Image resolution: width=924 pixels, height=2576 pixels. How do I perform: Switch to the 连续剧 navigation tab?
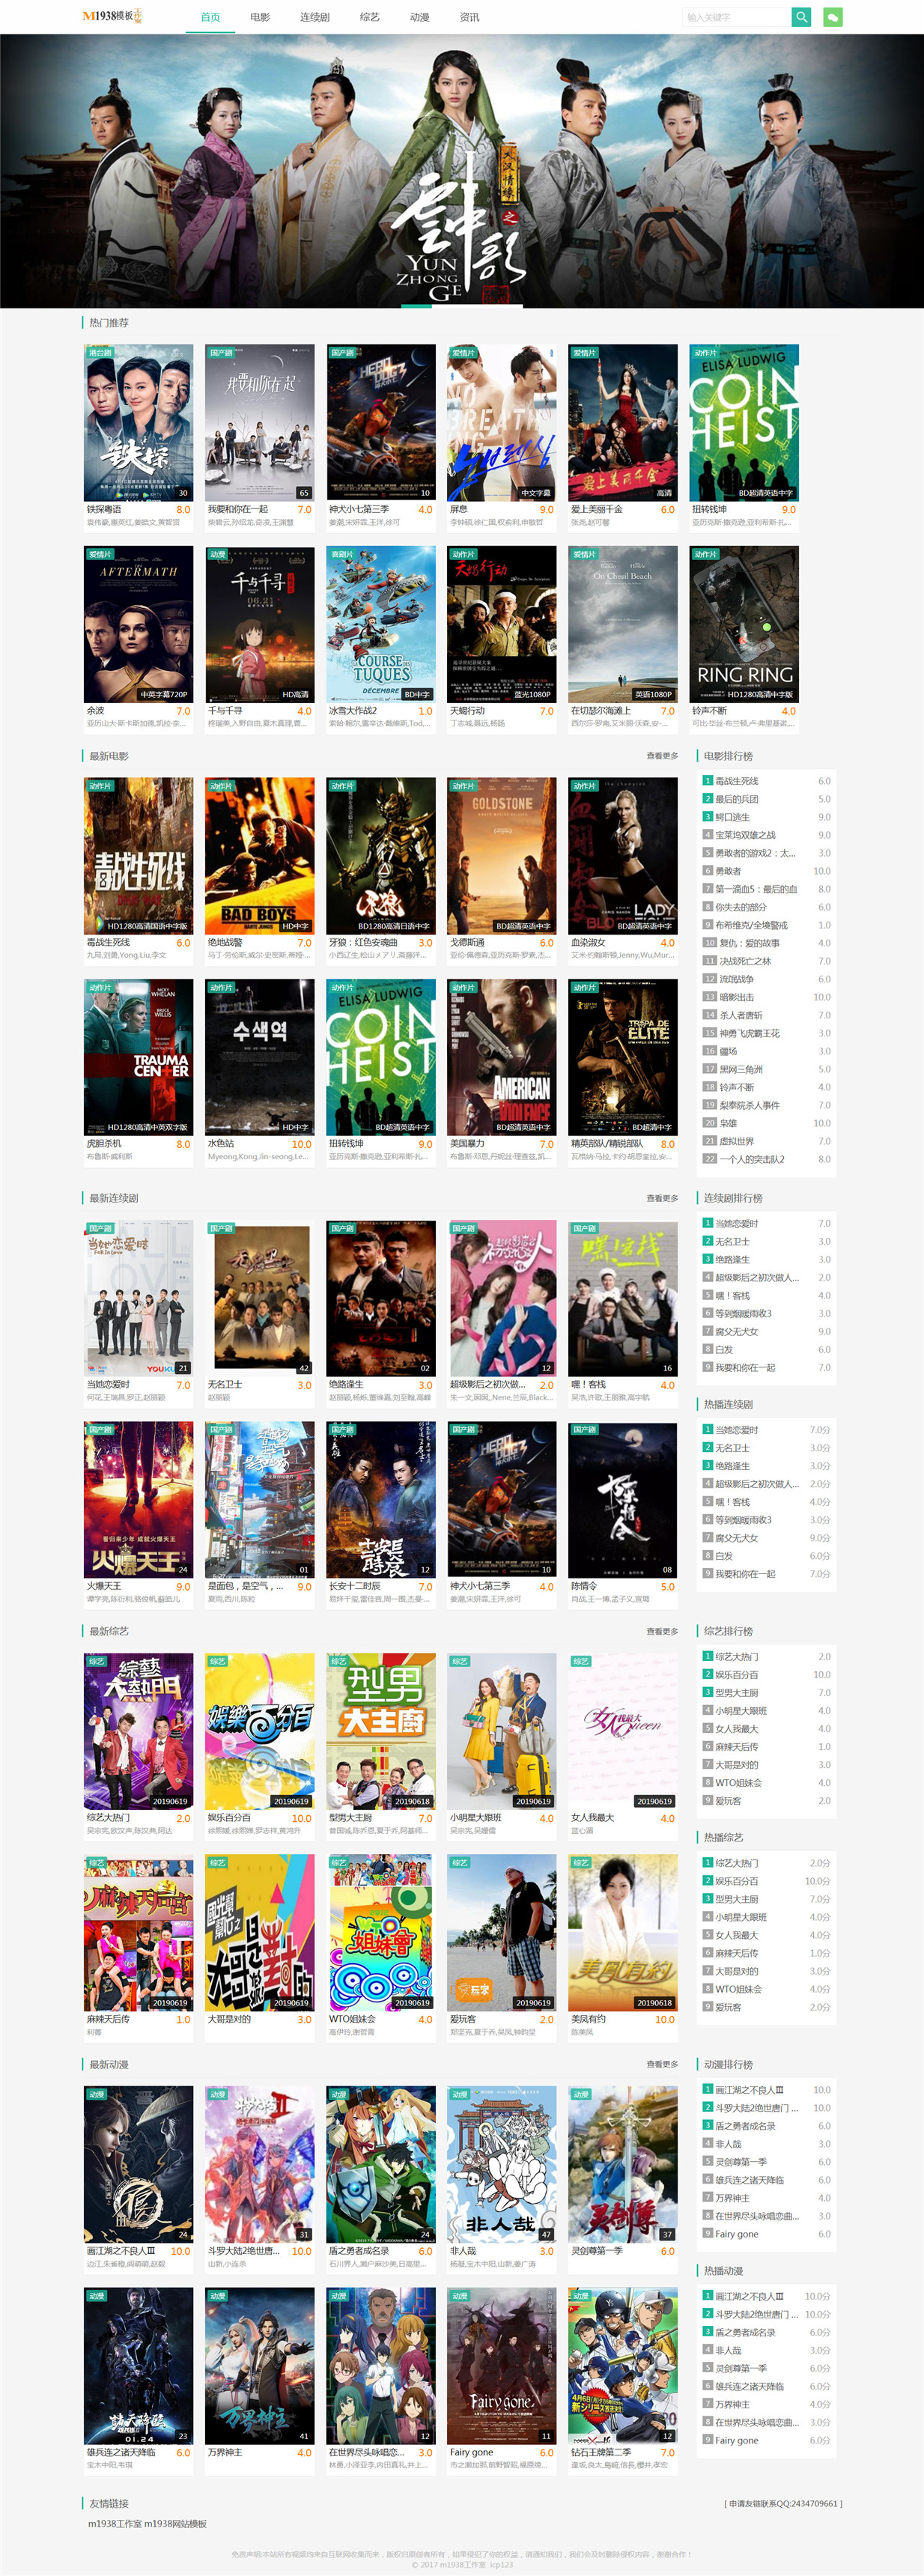pos(314,17)
